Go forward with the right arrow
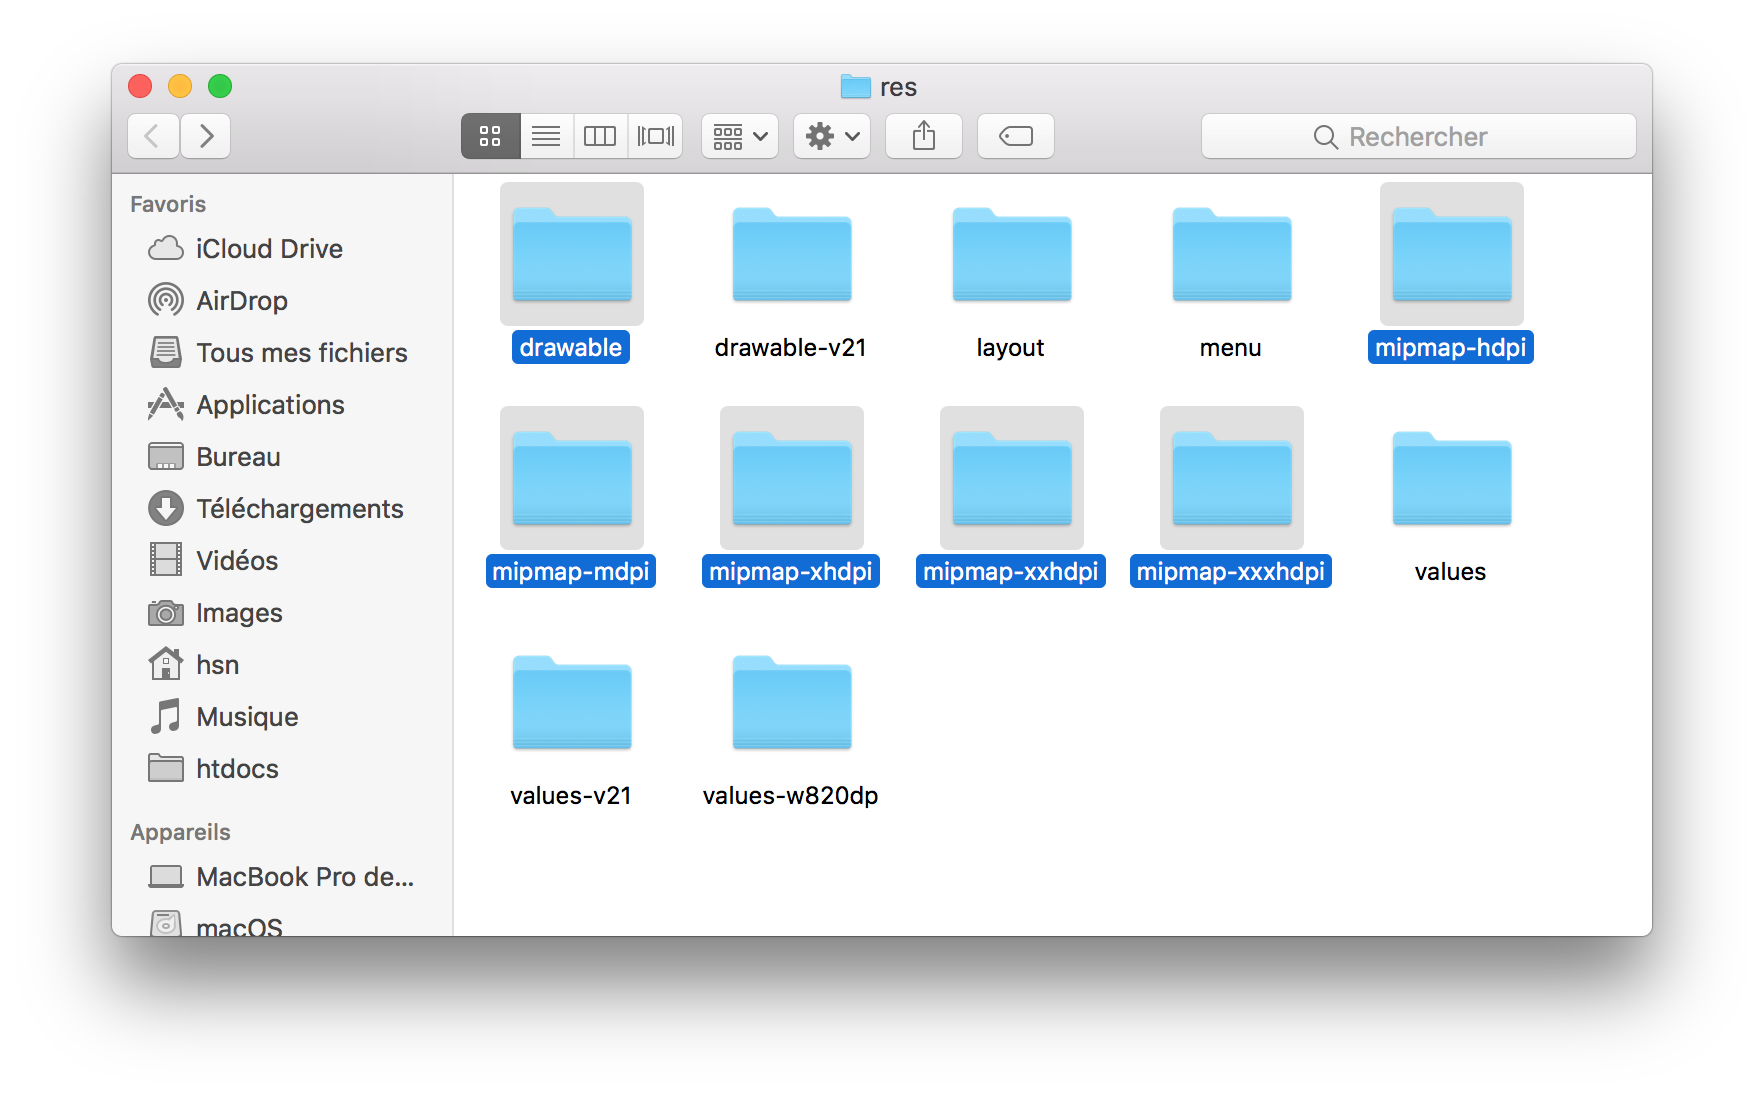 tap(206, 136)
